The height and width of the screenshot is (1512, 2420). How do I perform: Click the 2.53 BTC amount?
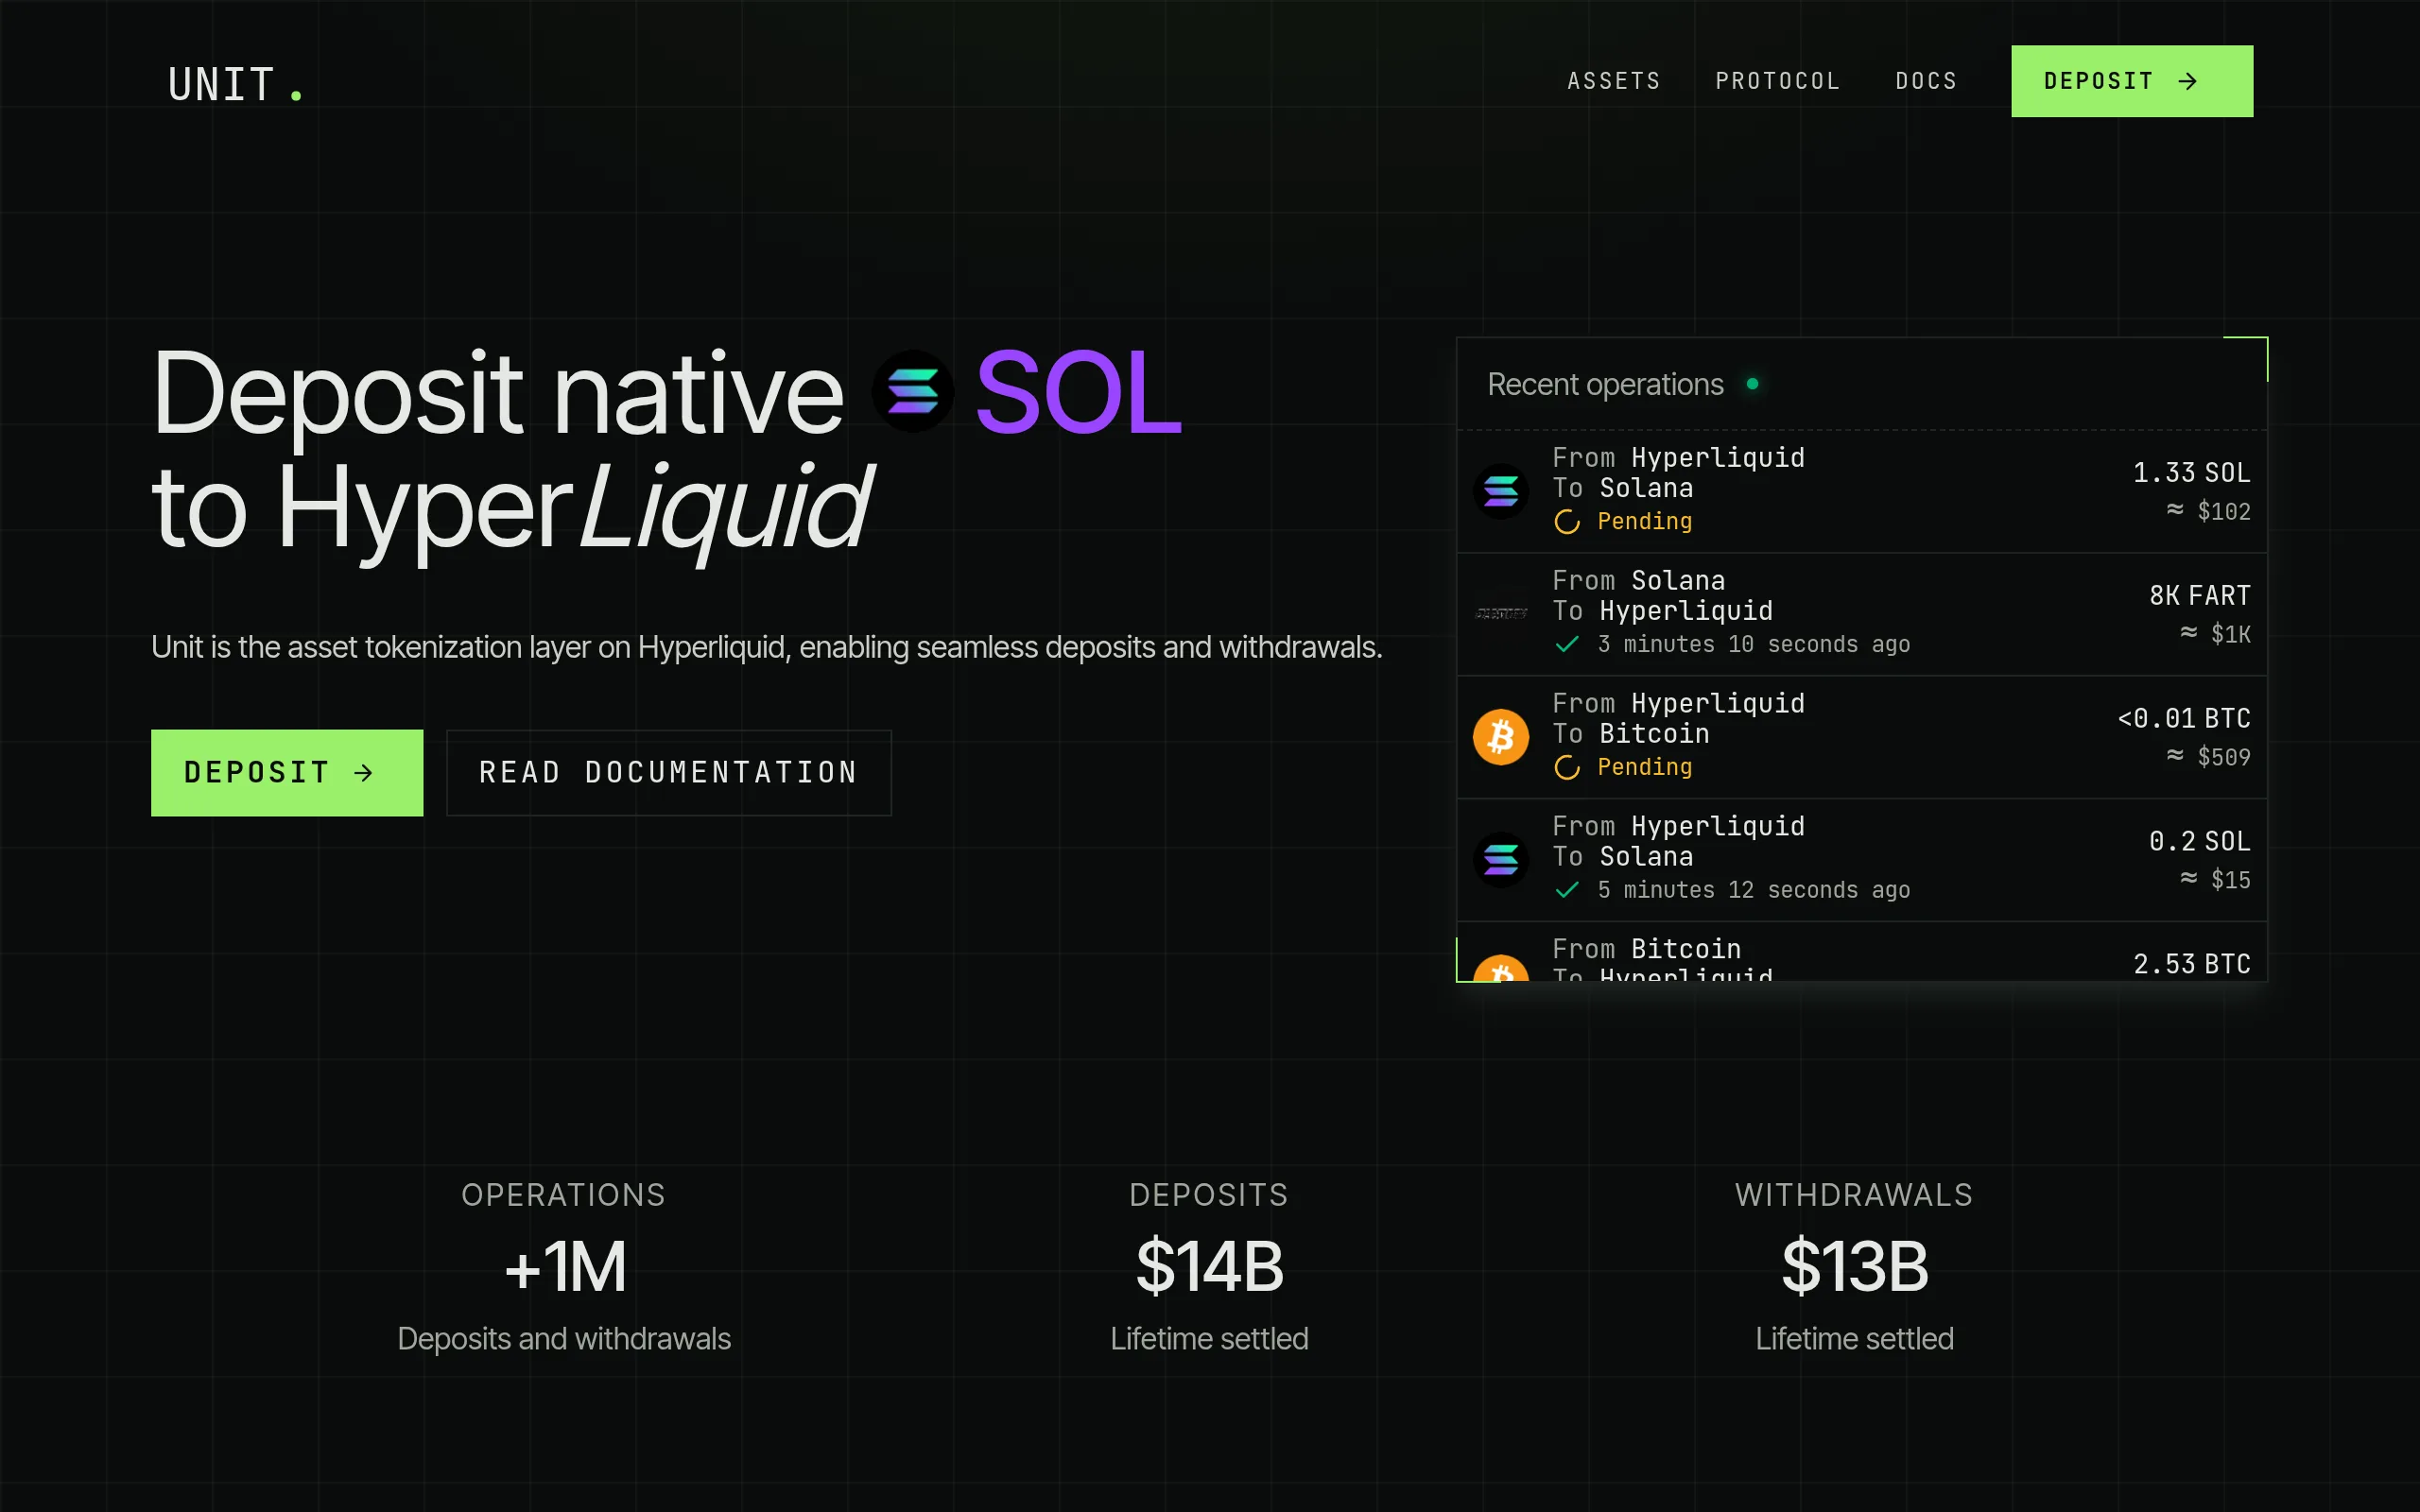pyautogui.click(x=2191, y=965)
